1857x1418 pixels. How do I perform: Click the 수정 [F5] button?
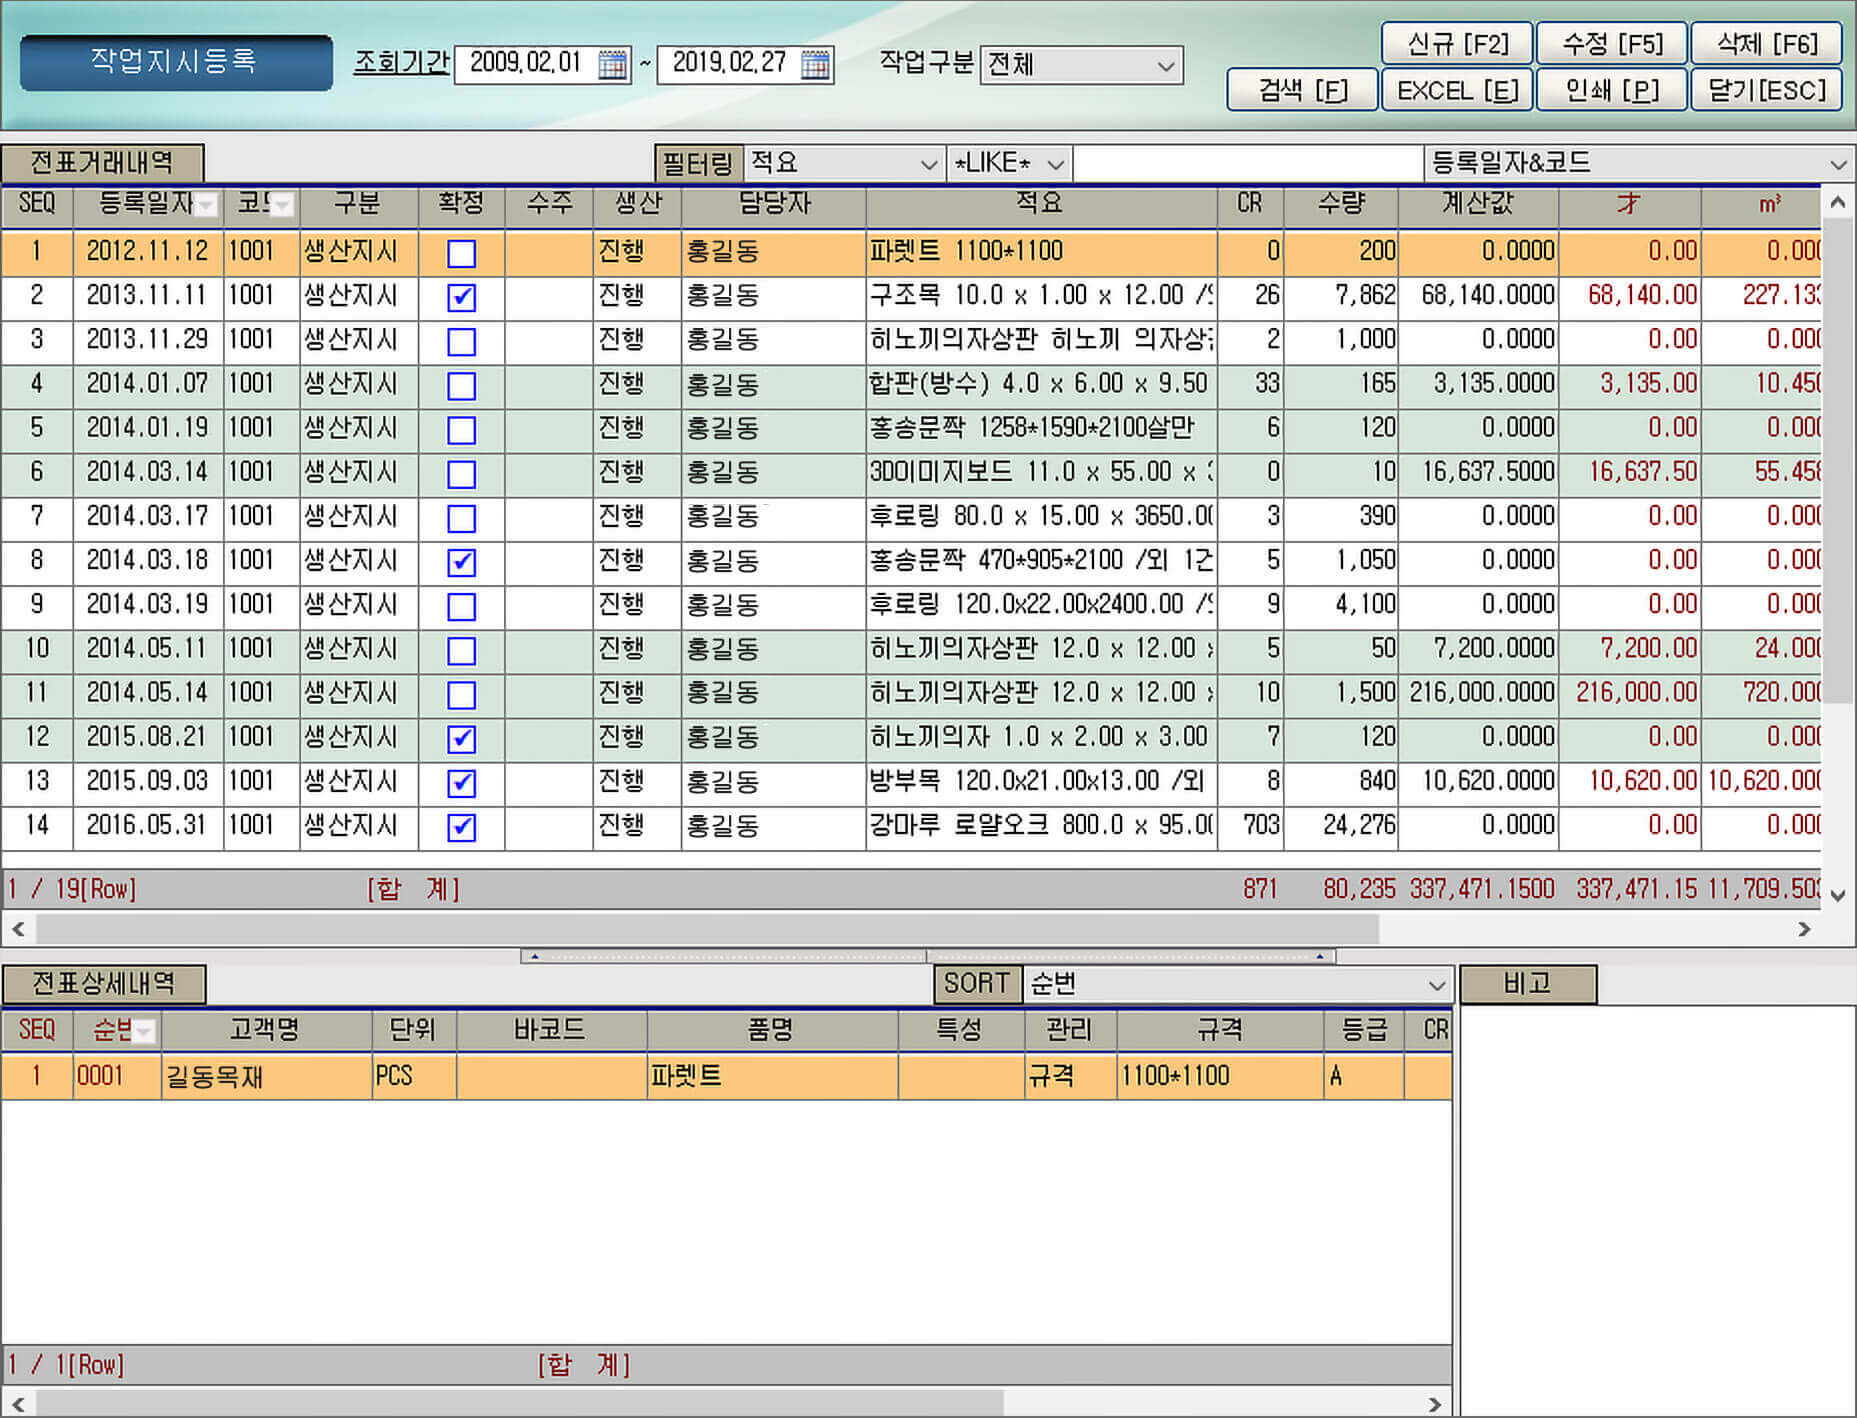pyautogui.click(x=1612, y=43)
